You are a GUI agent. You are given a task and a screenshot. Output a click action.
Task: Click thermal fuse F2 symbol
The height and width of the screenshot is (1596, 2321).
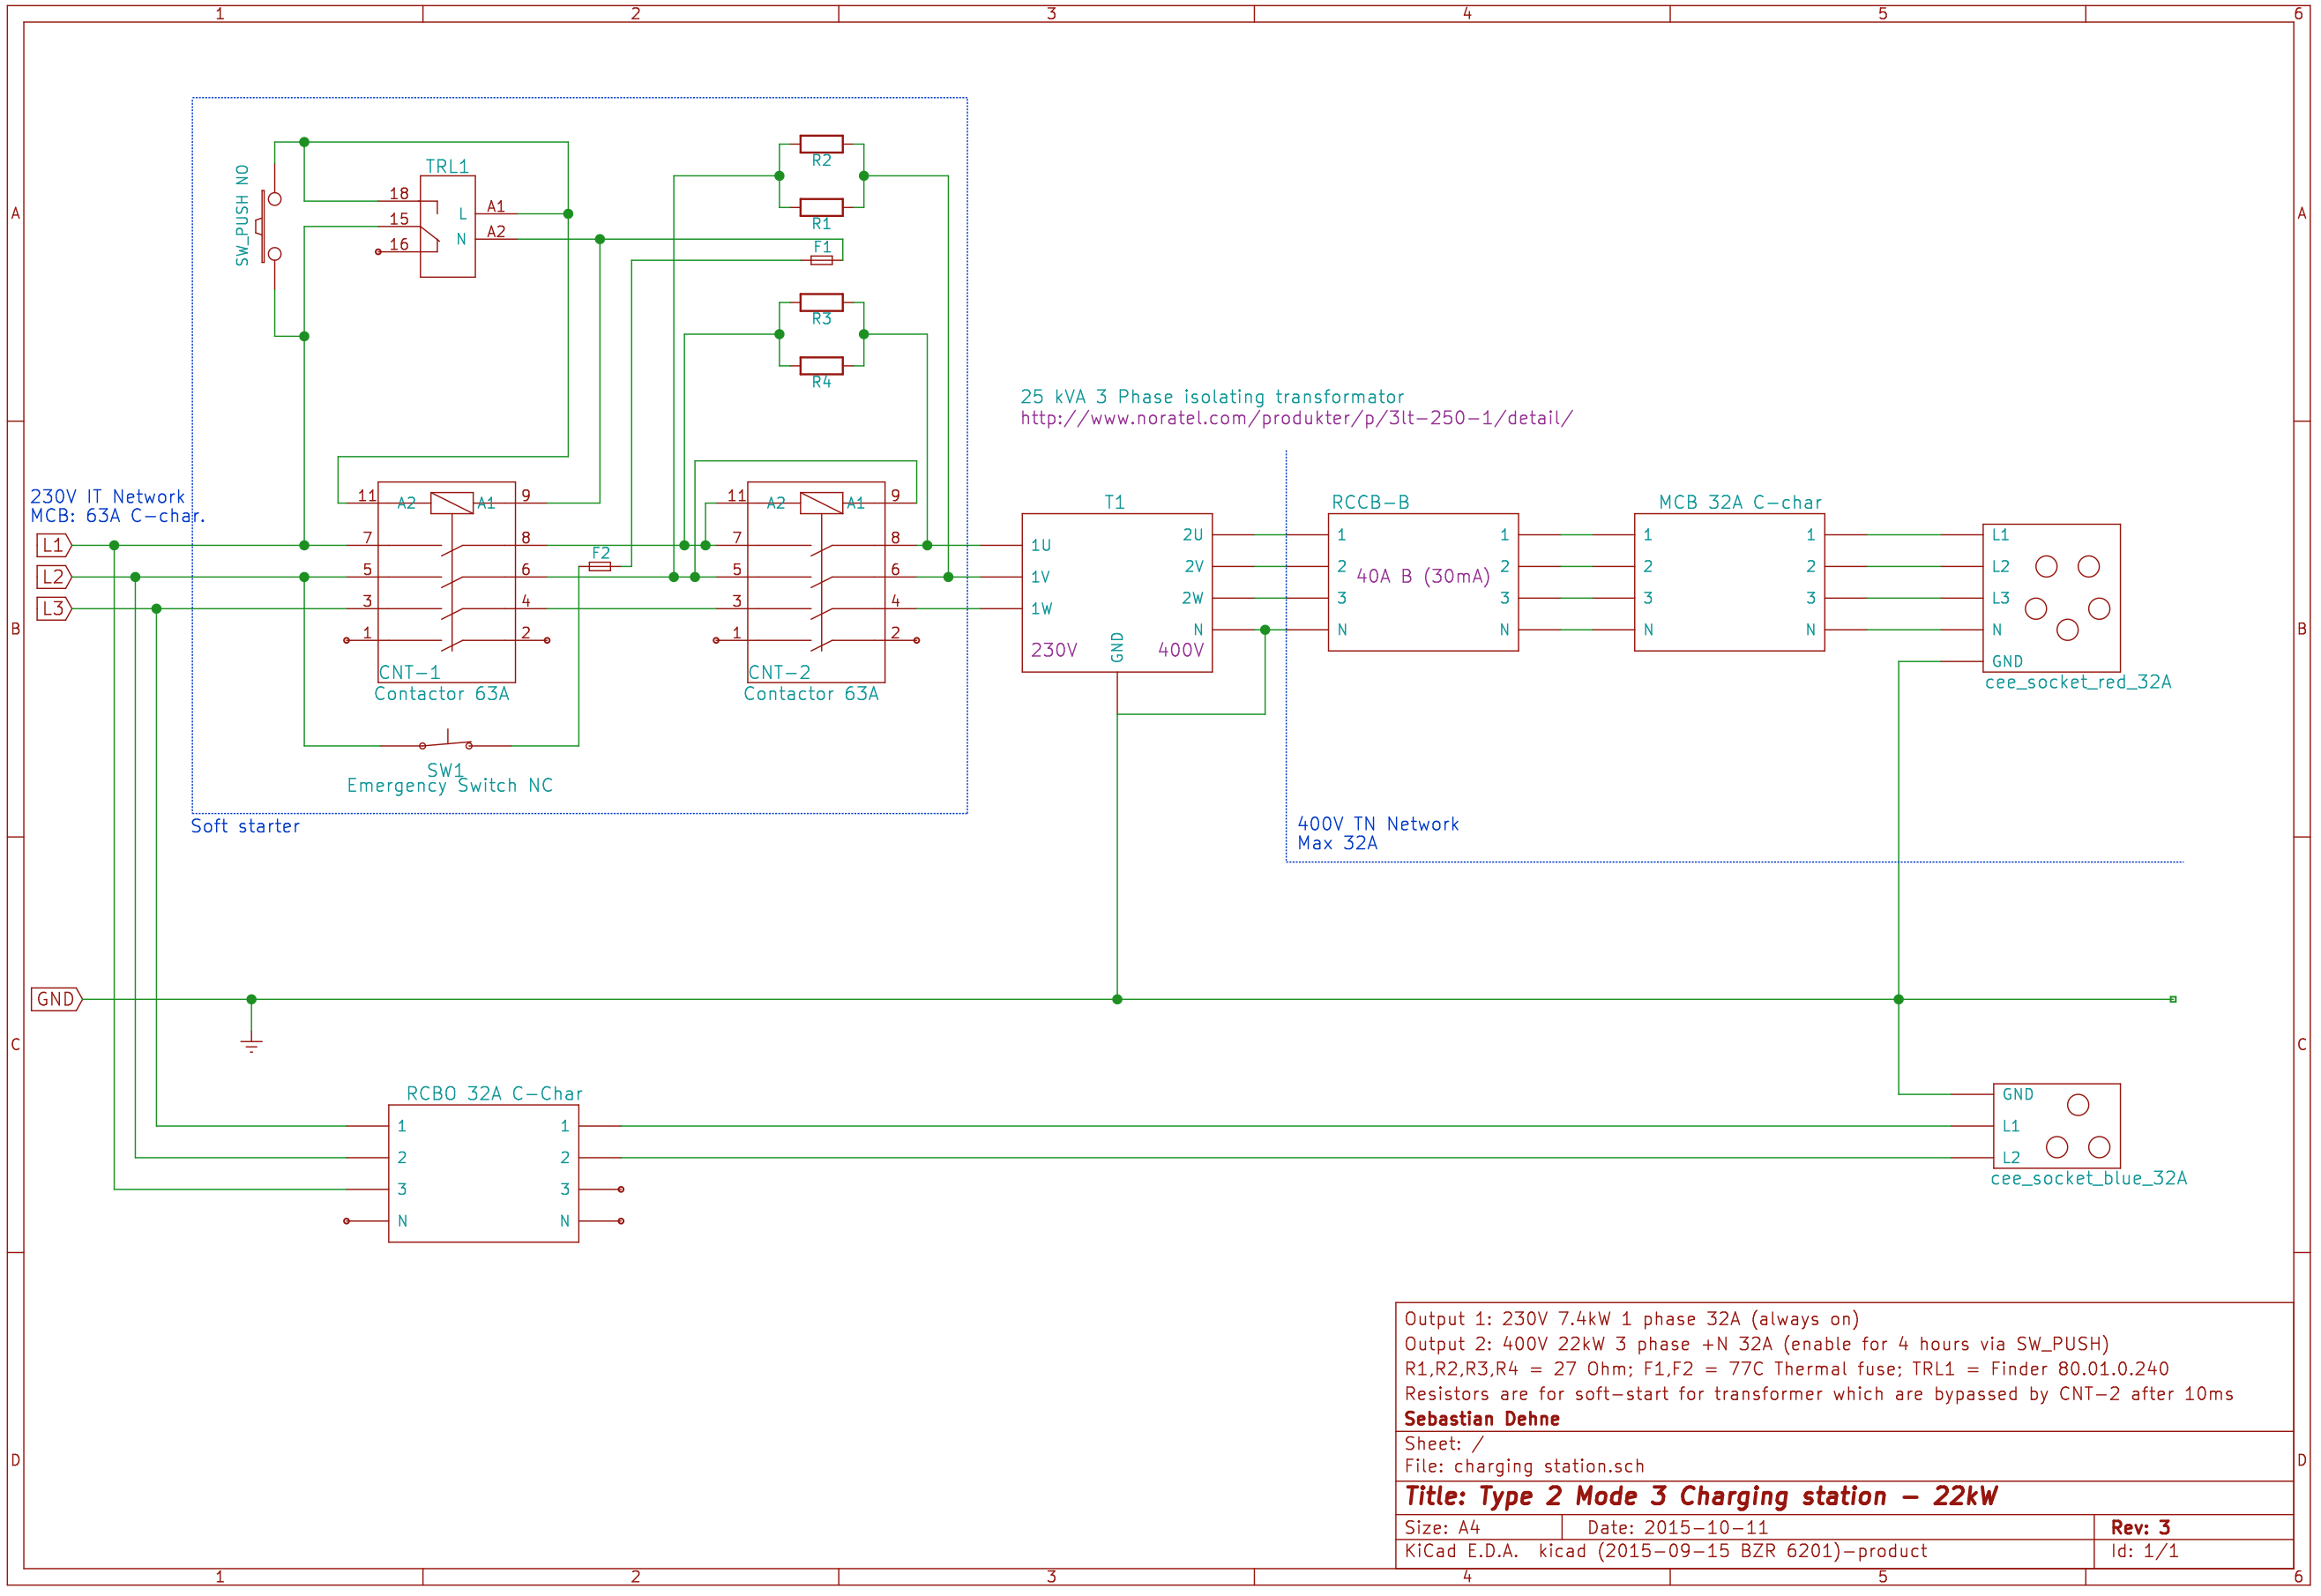(600, 566)
